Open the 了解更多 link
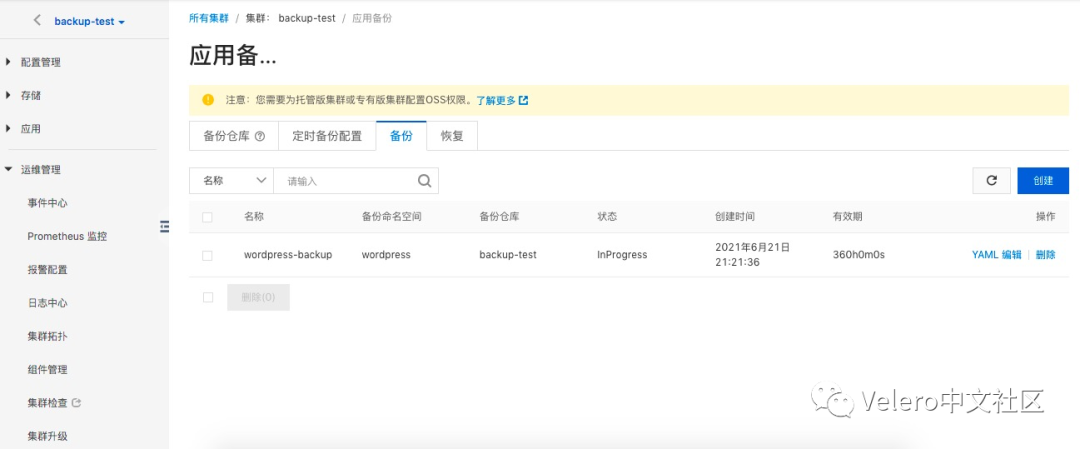 tap(496, 100)
